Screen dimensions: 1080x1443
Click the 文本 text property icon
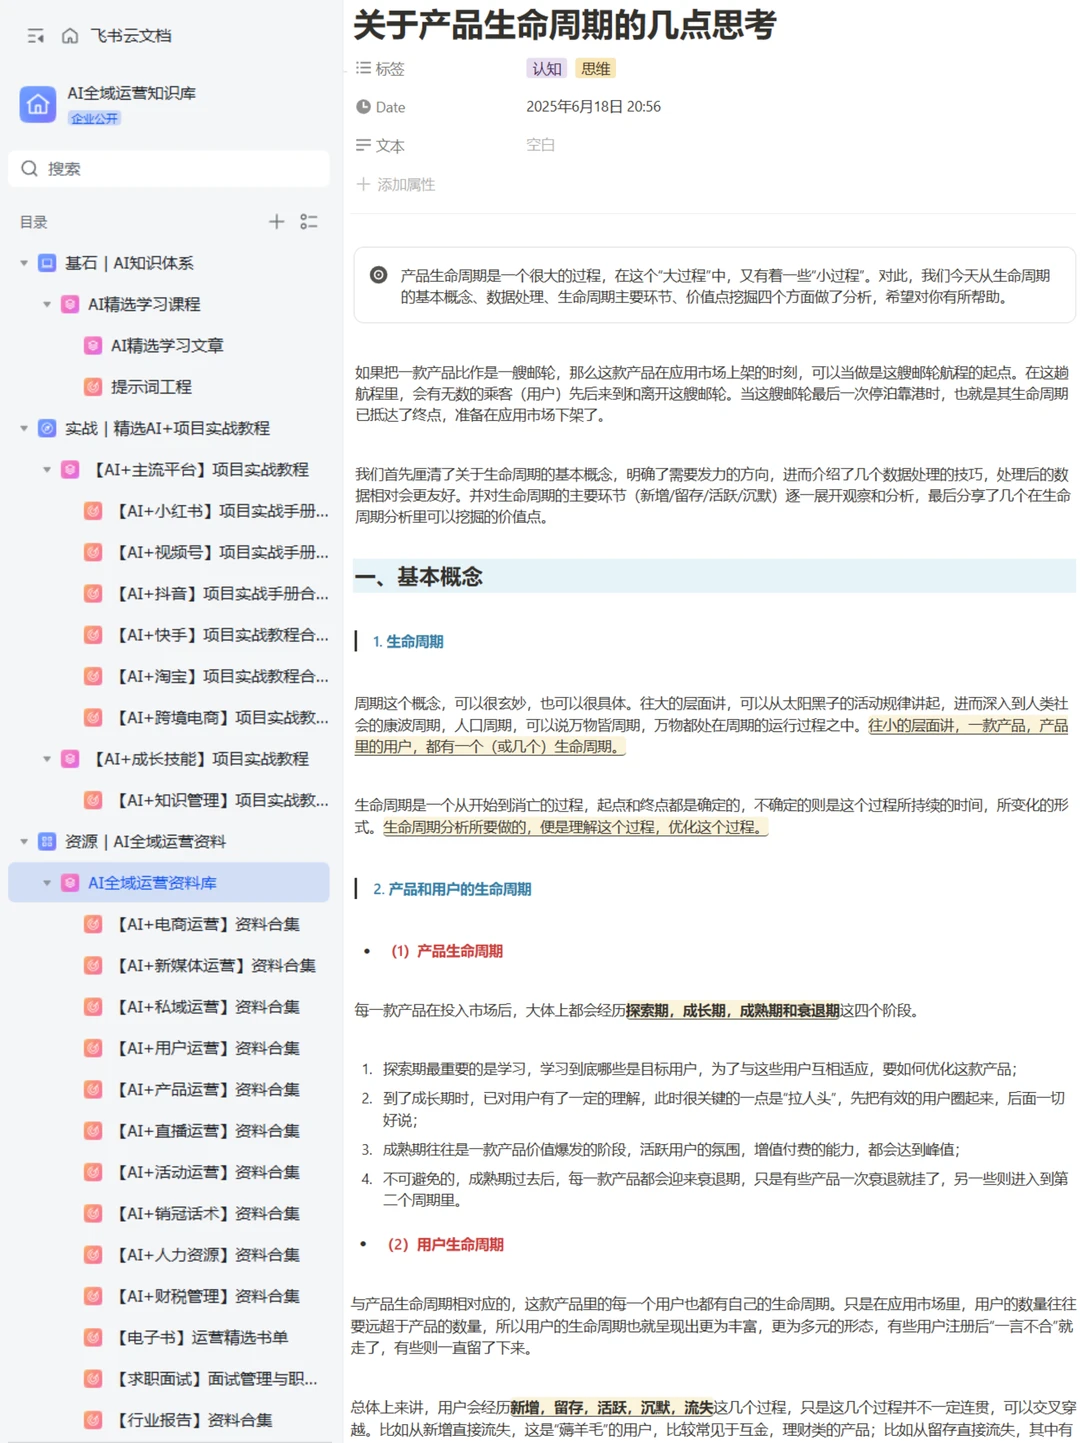[x=363, y=145]
